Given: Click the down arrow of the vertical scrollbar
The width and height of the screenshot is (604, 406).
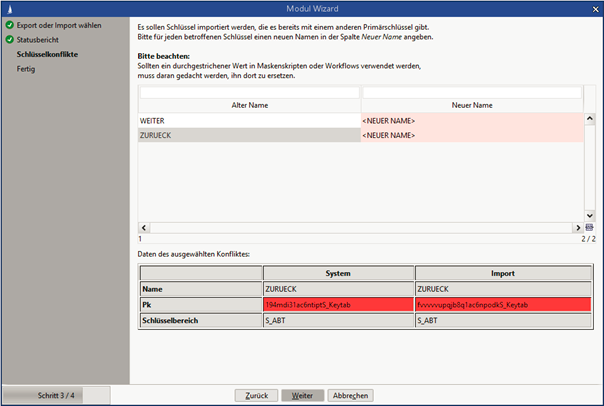Looking at the screenshot, I should click(x=590, y=216).
